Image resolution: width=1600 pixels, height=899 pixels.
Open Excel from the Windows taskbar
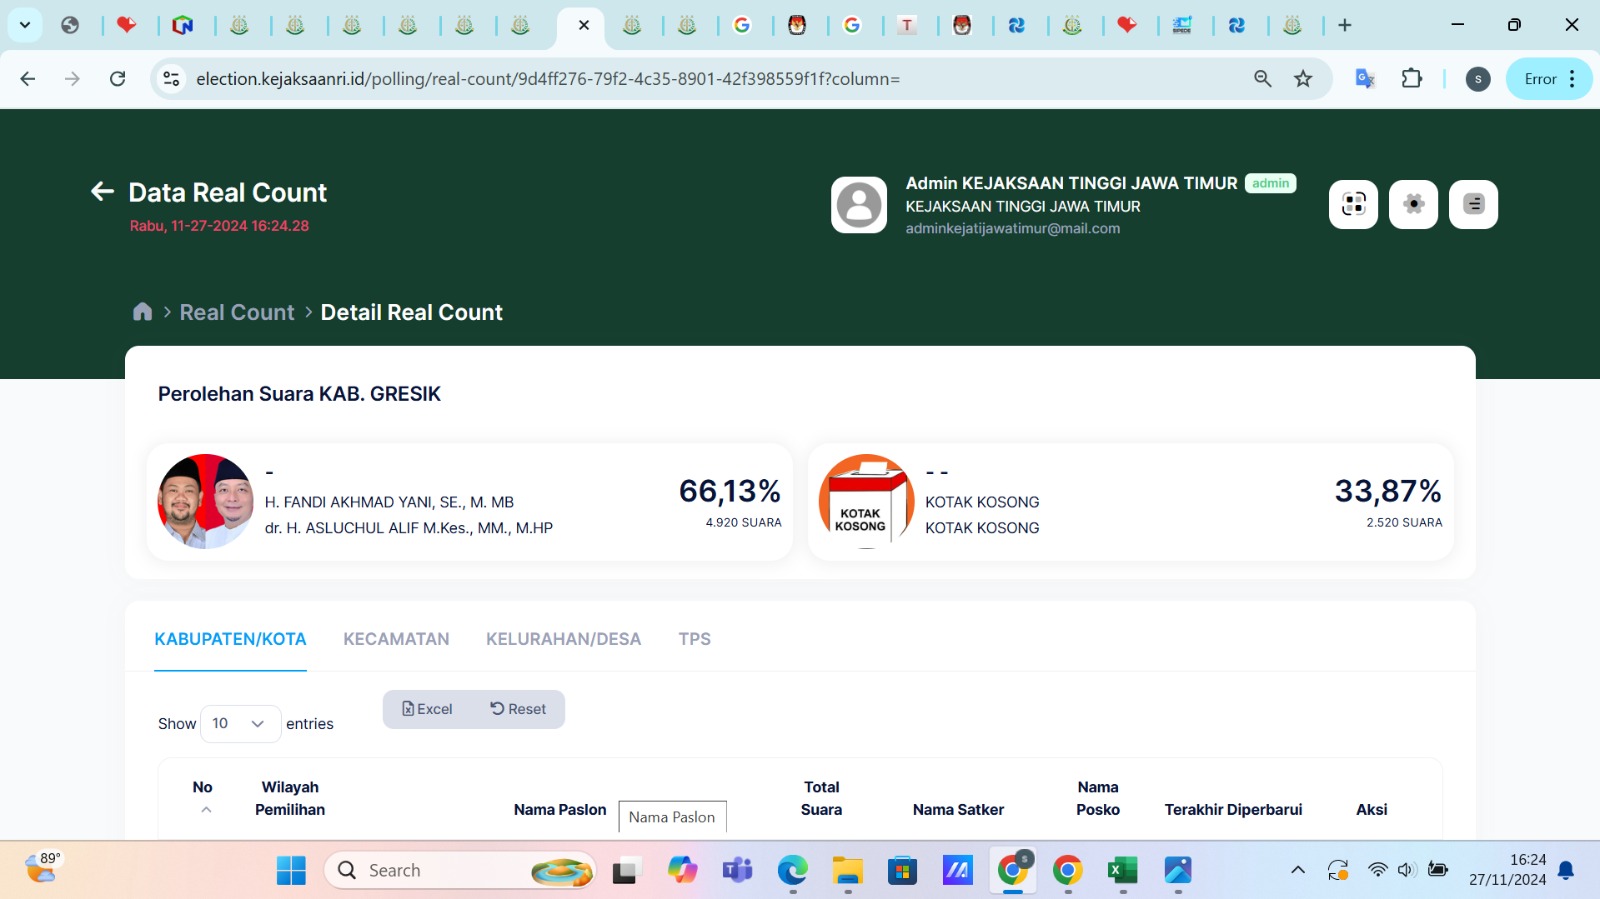1122,871
